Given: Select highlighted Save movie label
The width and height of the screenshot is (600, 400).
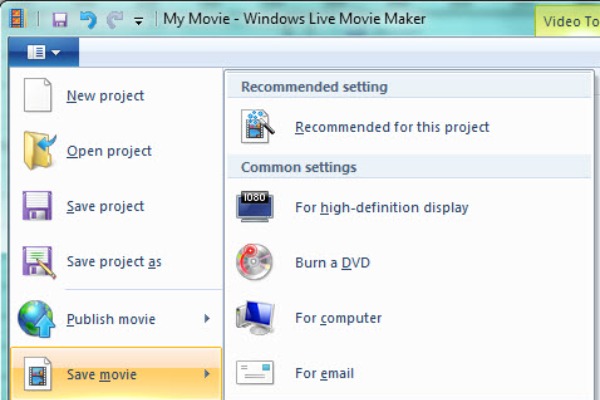Looking at the screenshot, I should click(101, 374).
